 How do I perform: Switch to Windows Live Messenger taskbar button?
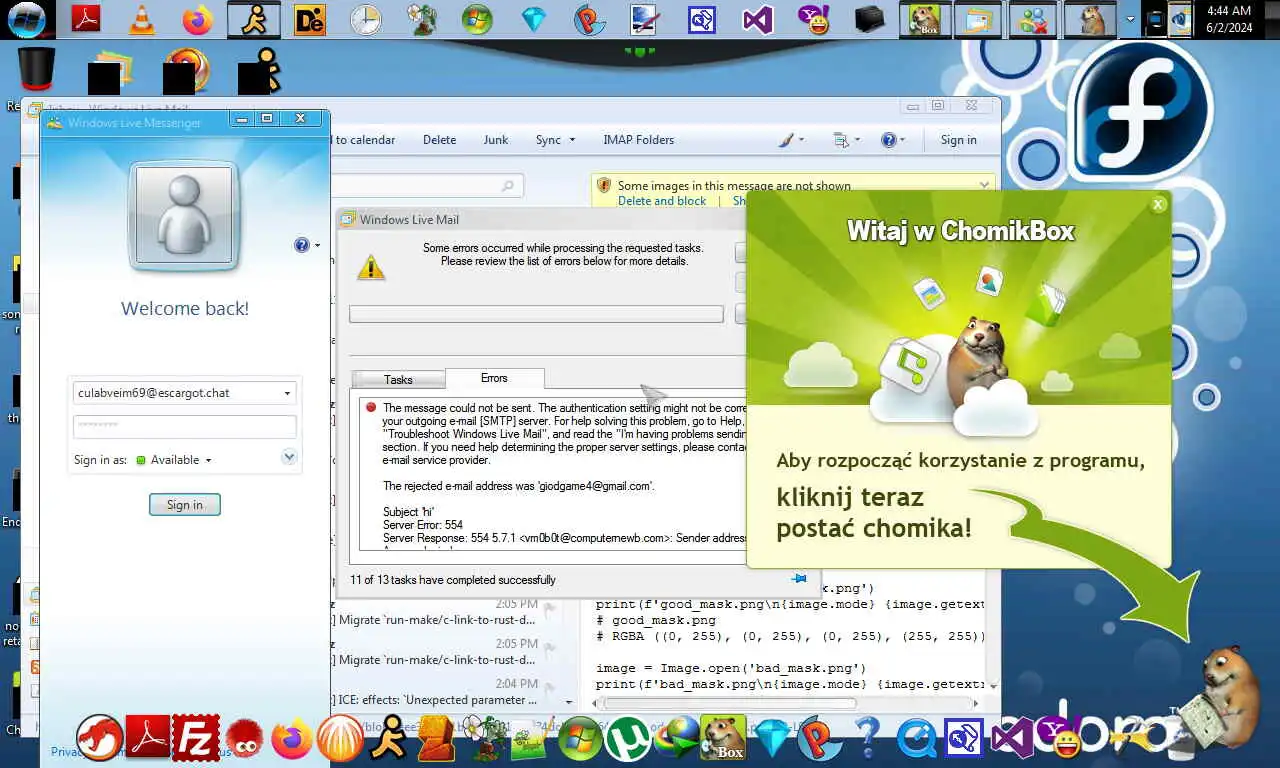tap(1033, 19)
